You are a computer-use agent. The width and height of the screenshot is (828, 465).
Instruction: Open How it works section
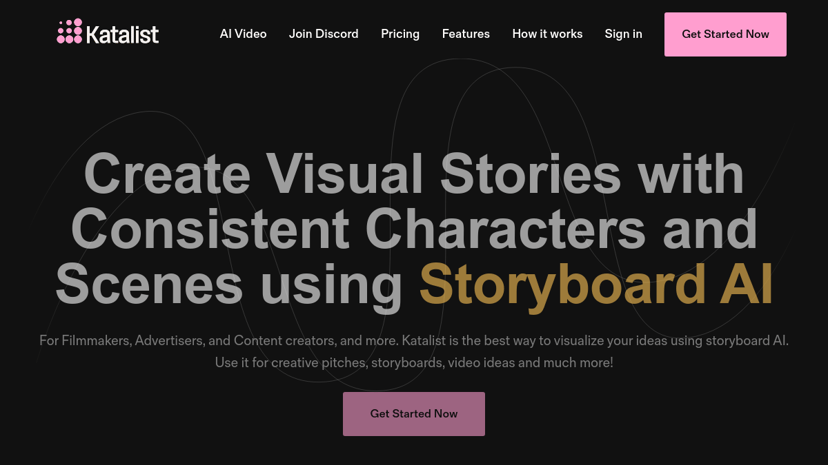point(547,34)
